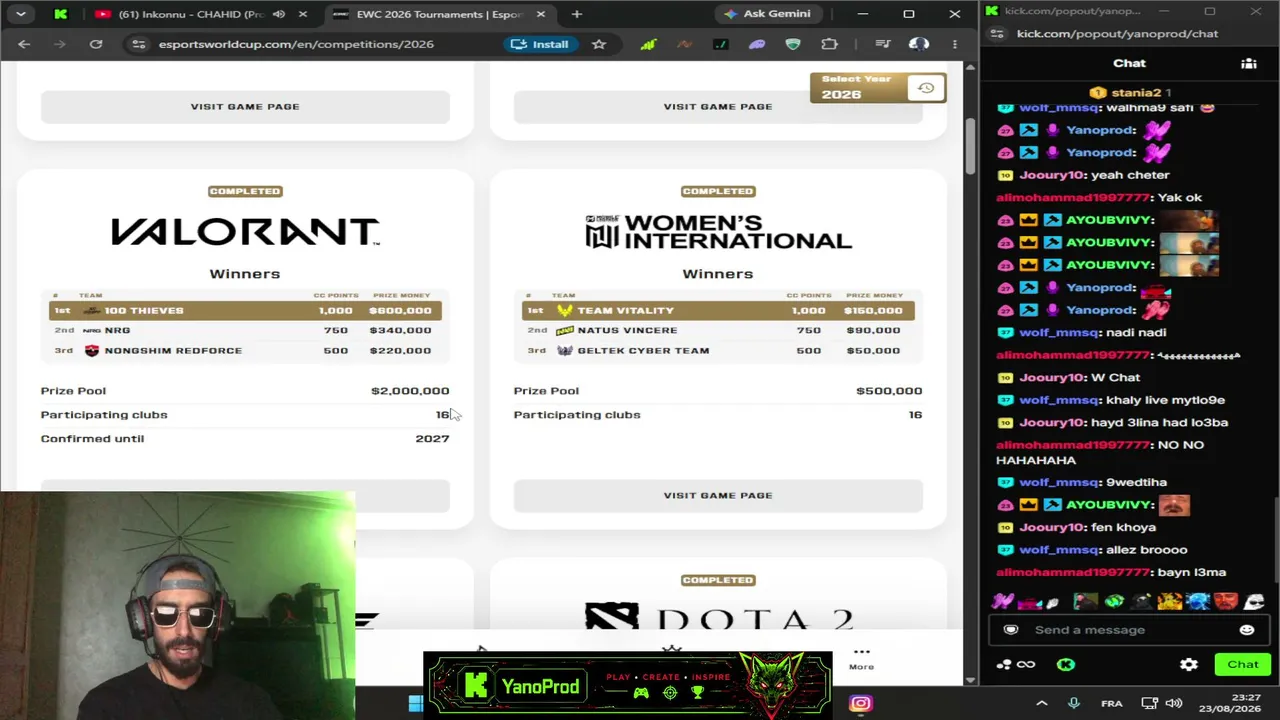Close the EWC 2026 Tournaments tab

(541, 14)
